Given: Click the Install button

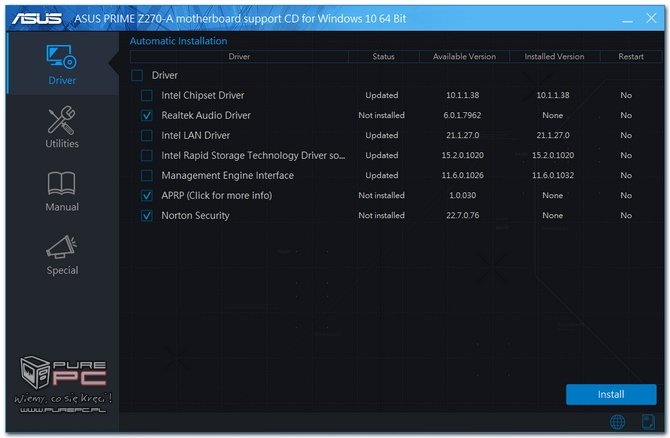Looking at the screenshot, I should tap(611, 394).
